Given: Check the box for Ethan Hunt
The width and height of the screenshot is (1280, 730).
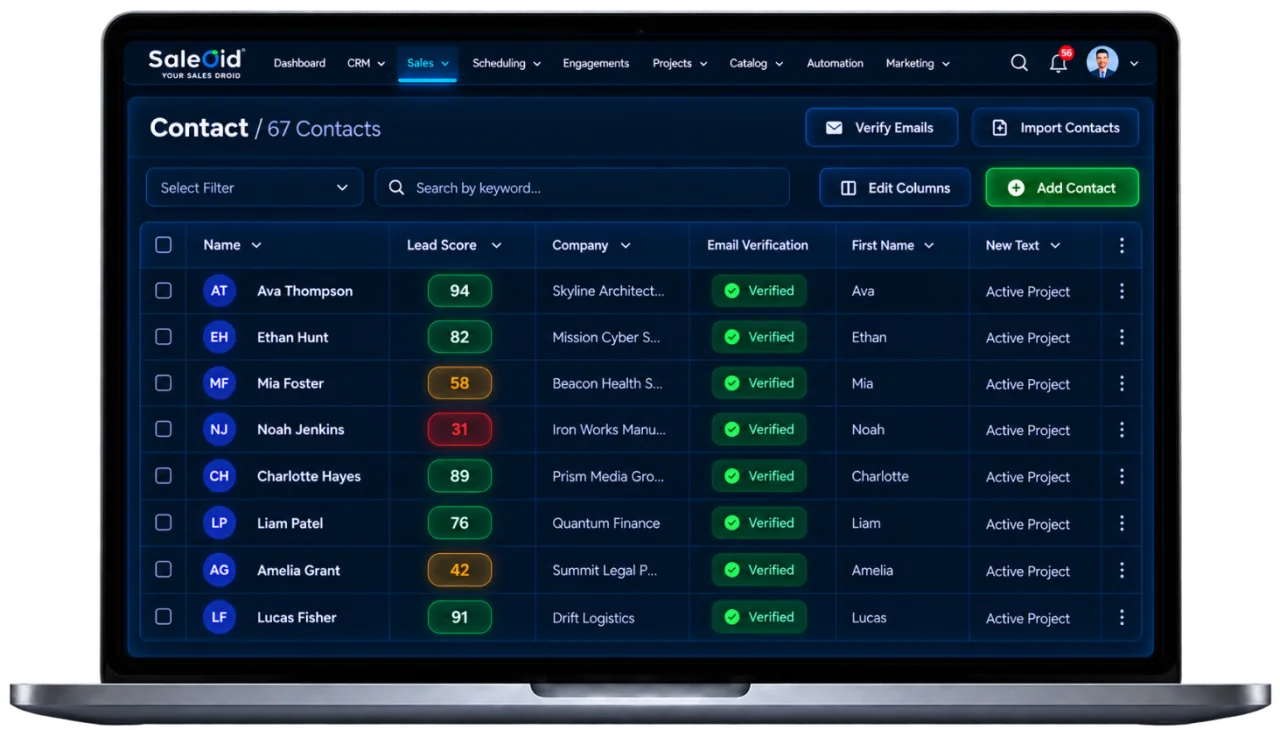Looking at the screenshot, I should [164, 337].
